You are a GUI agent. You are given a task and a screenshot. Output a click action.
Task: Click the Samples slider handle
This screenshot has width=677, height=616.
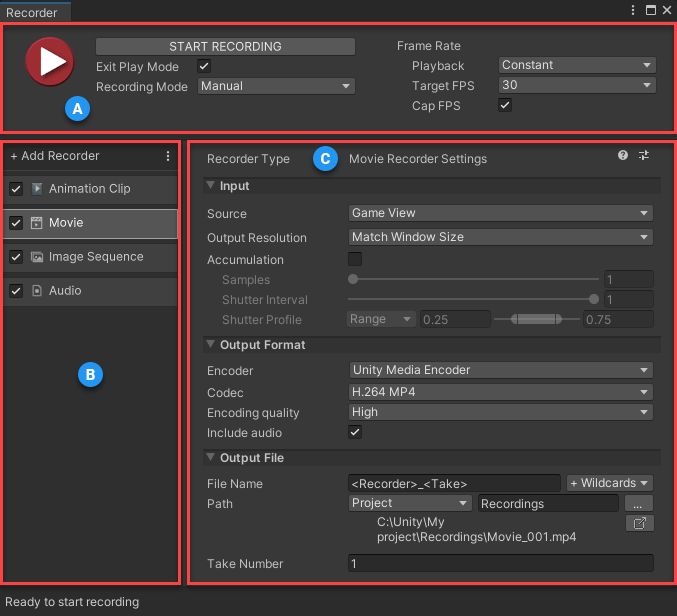tap(353, 279)
